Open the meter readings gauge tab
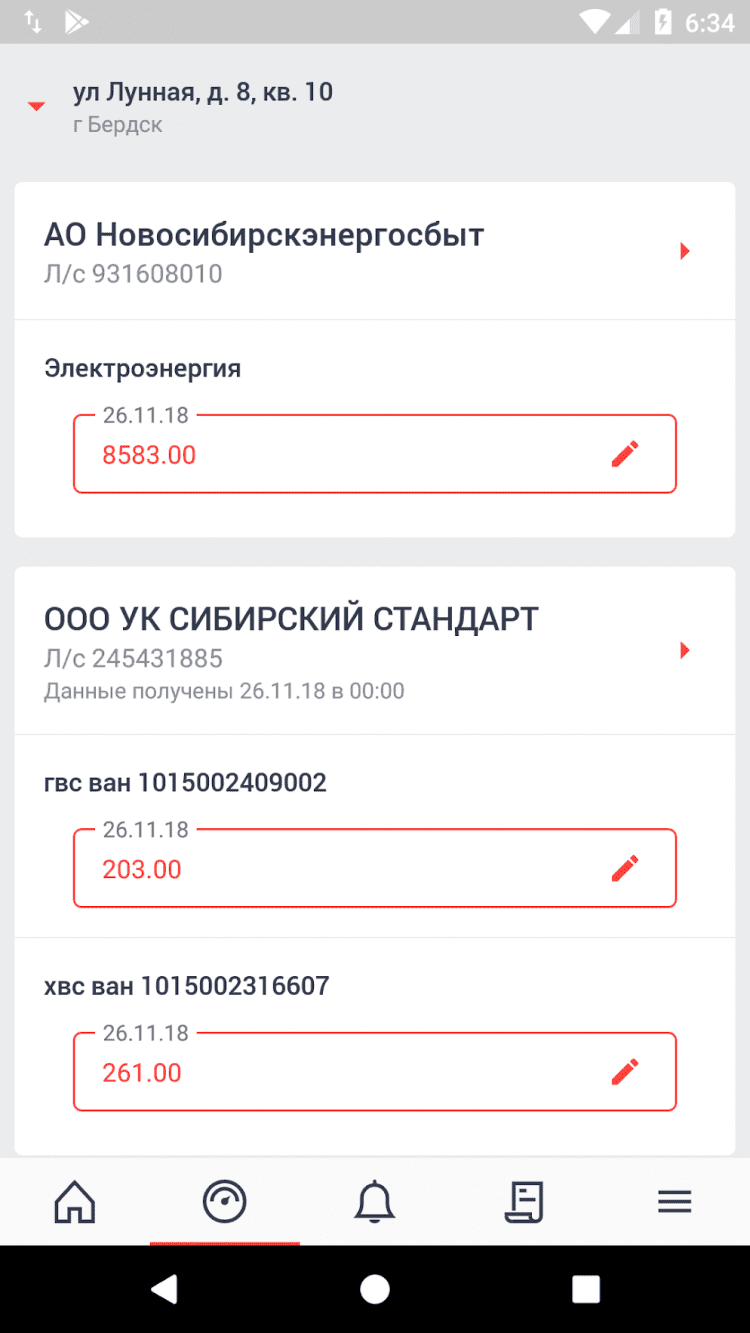The width and height of the screenshot is (750, 1333). [x=224, y=1201]
